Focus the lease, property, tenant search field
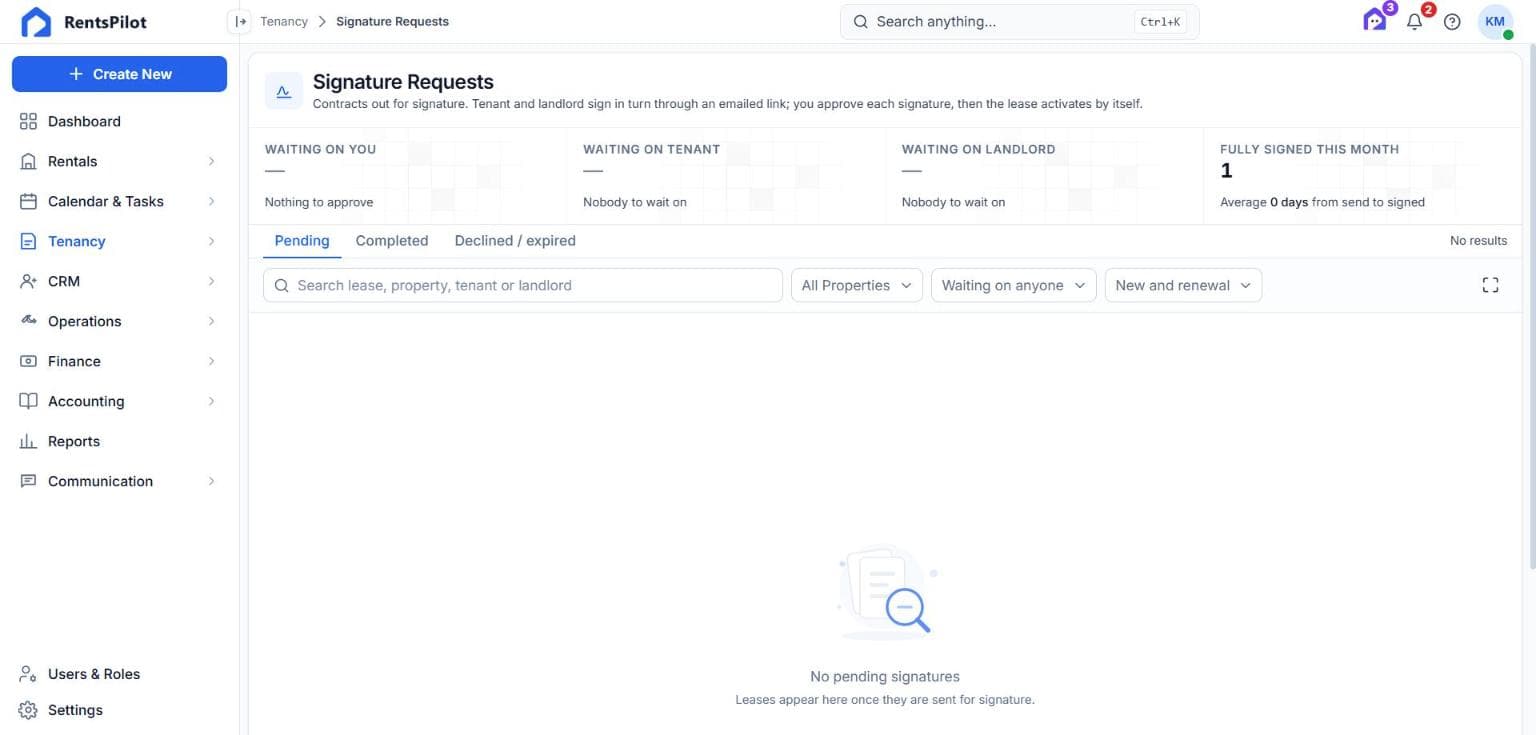 523,285
